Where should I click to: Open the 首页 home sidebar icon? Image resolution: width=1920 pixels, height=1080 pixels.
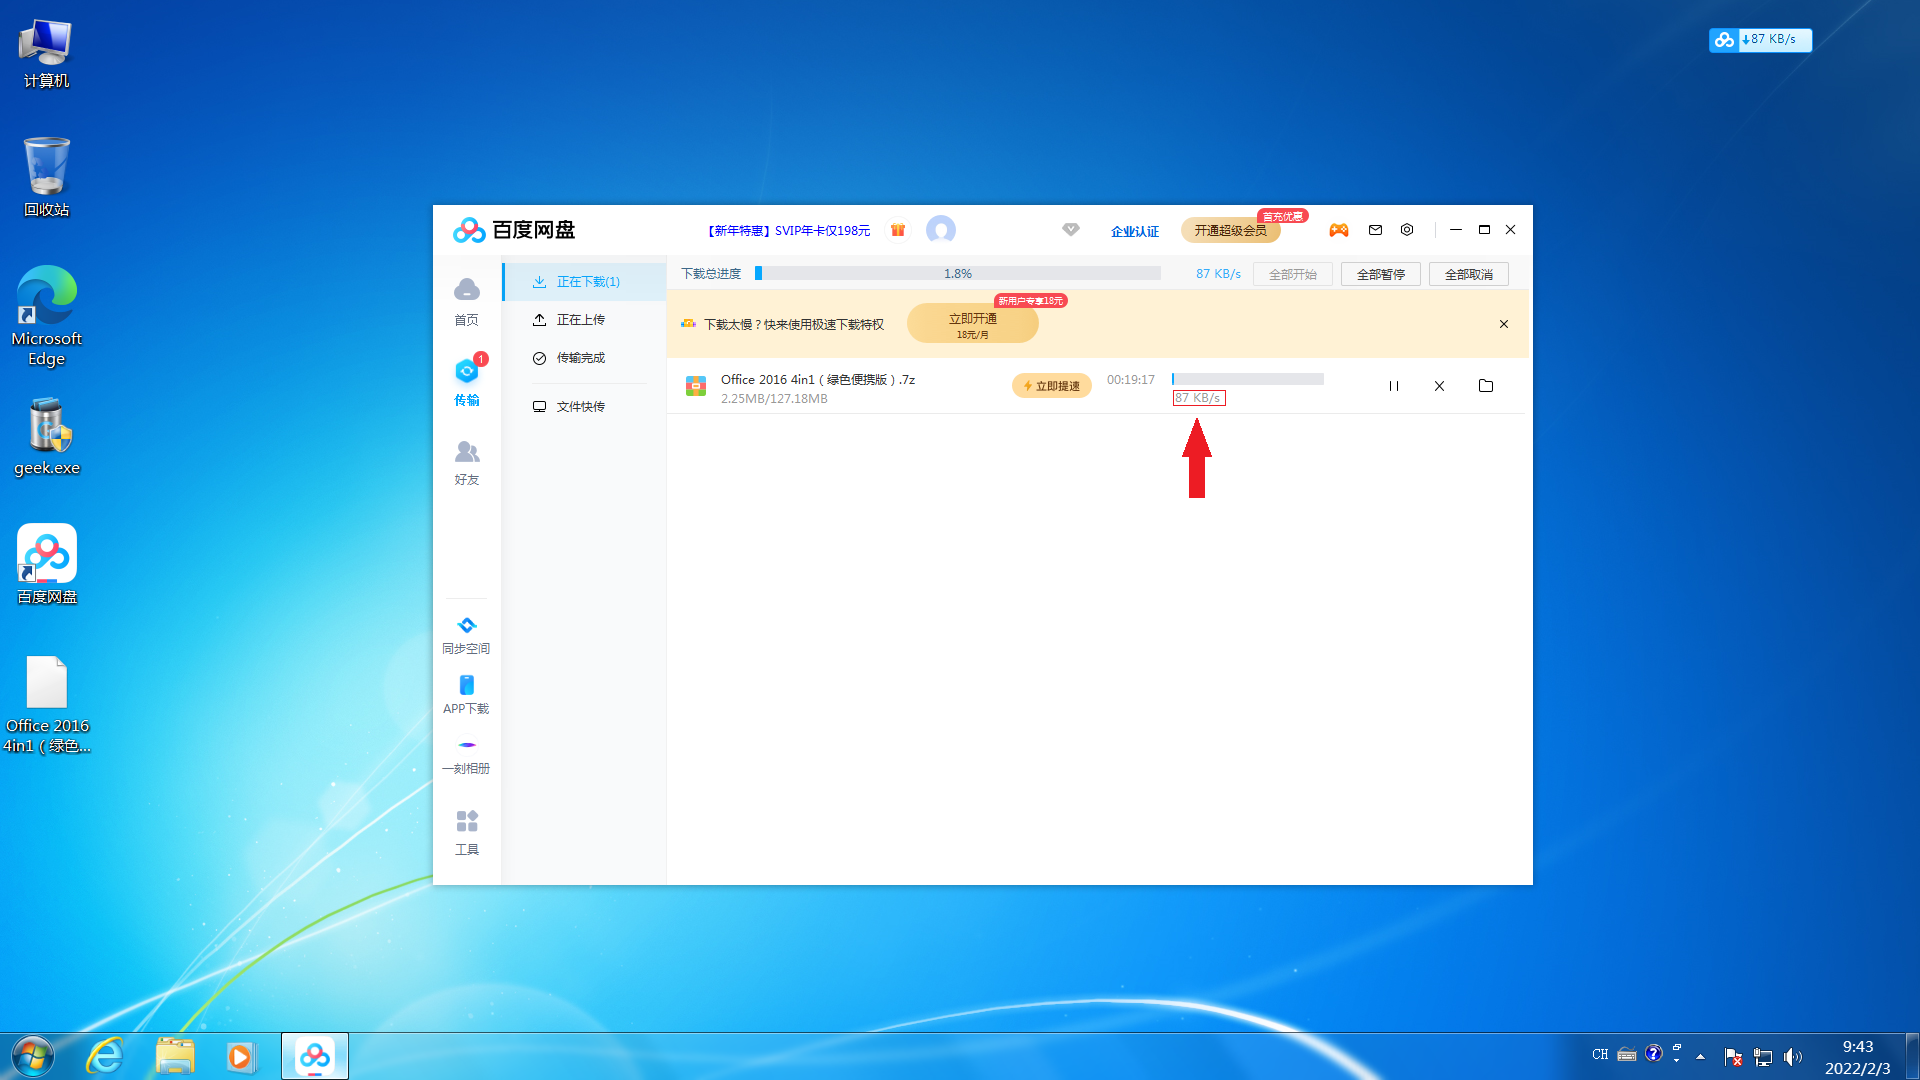[466, 301]
